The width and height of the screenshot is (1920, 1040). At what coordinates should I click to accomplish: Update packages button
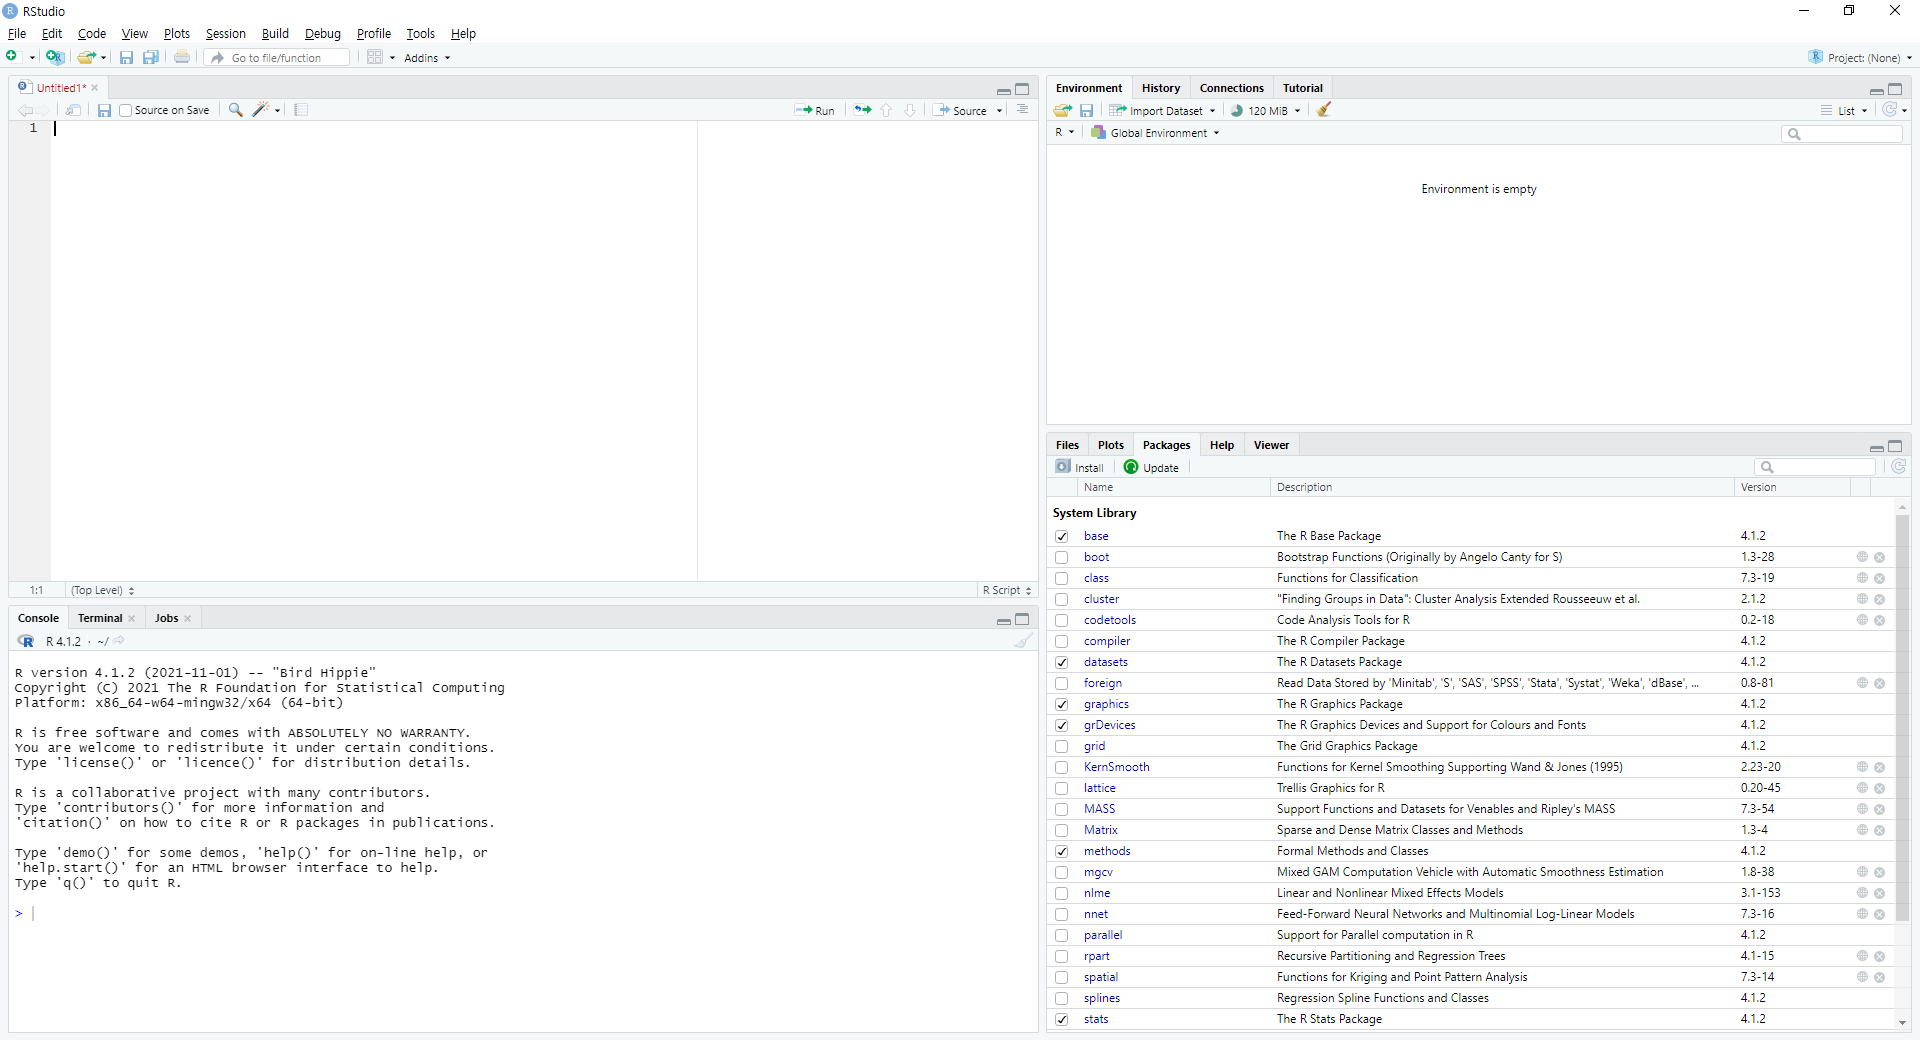1151,467
